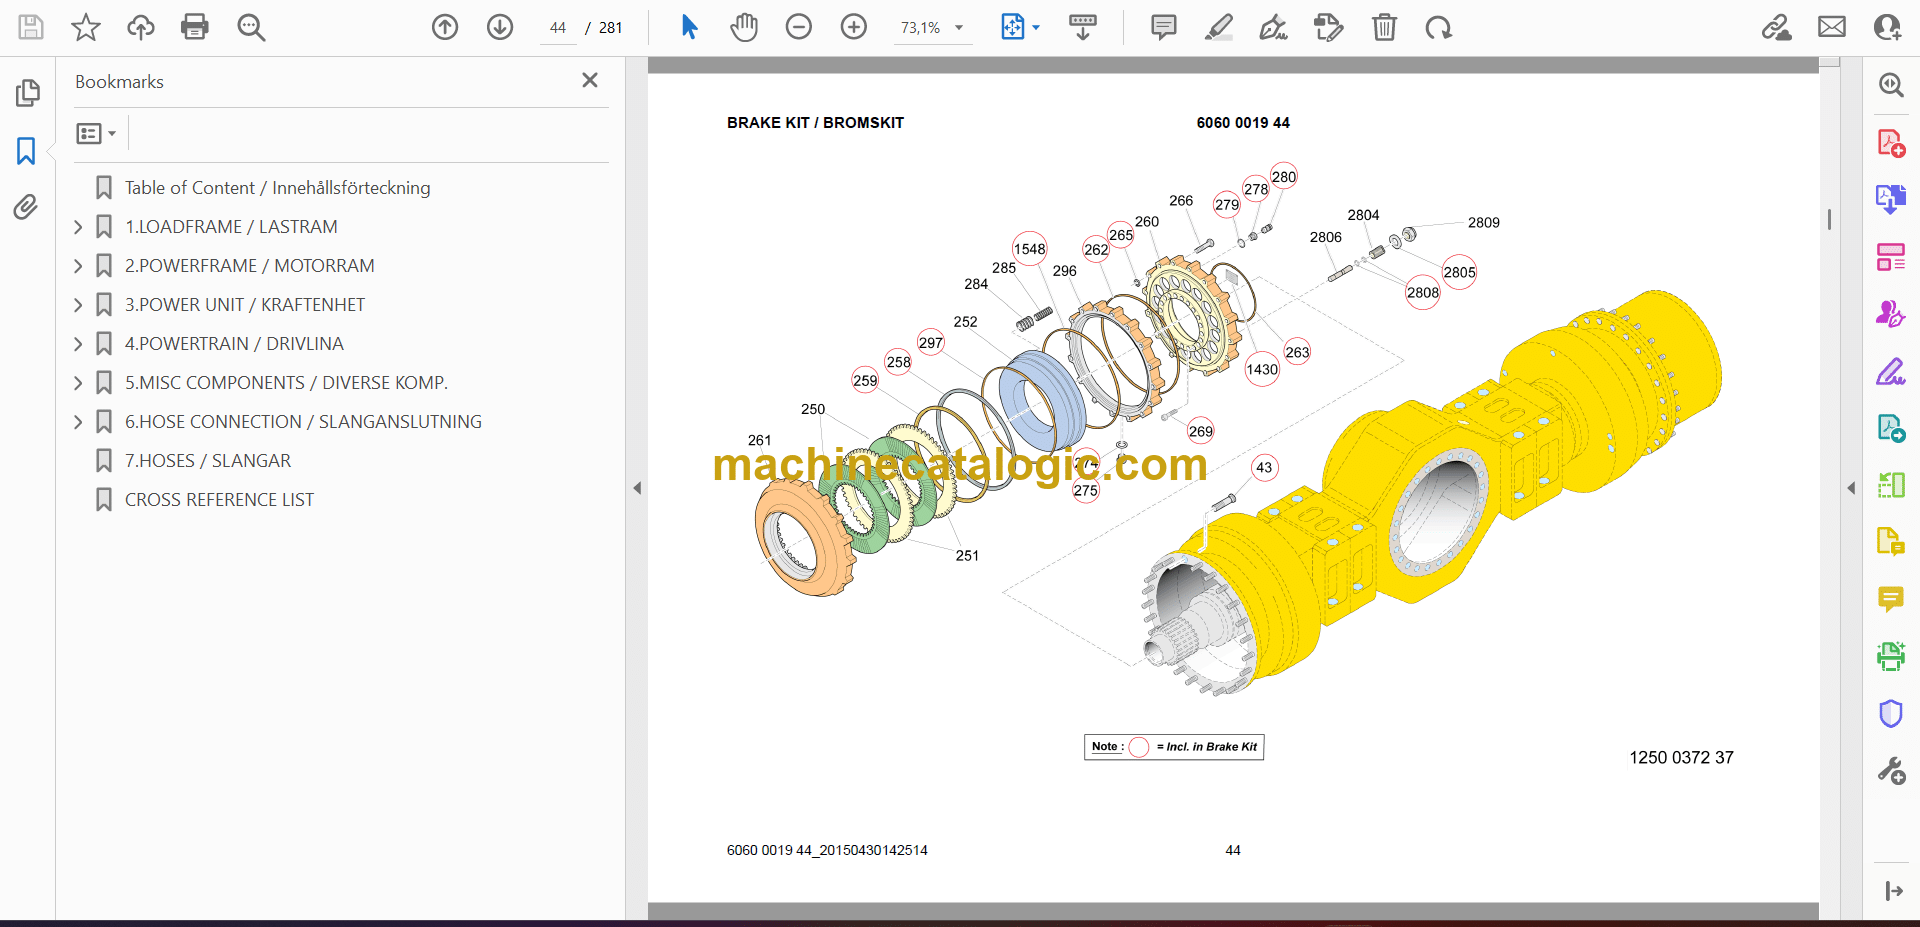Open the Edit PDF tool in the right pane
The height and width of the screenshot is (927, 1920).
tap(1890, 429)
